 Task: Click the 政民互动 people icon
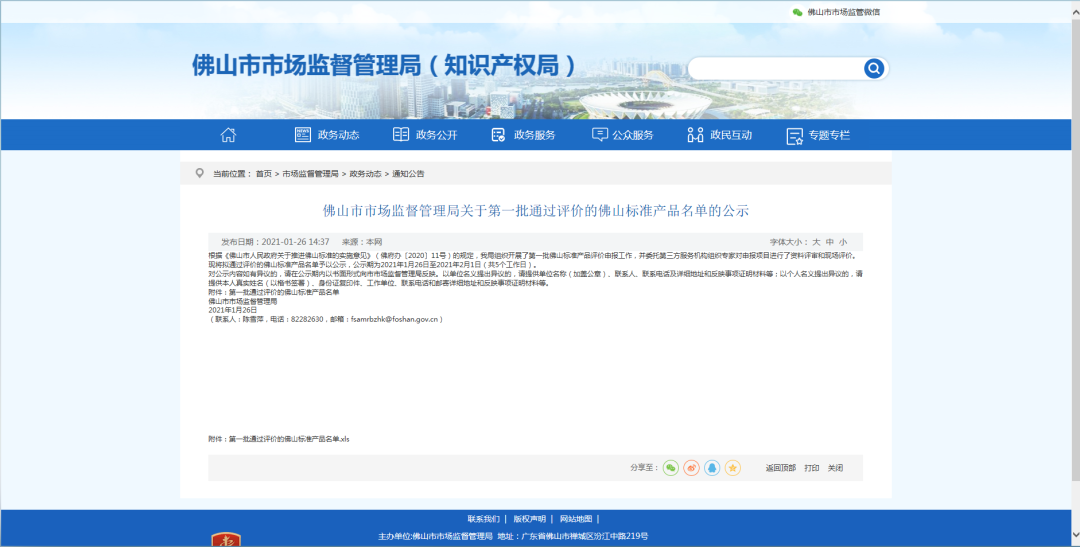coord(695,135)
